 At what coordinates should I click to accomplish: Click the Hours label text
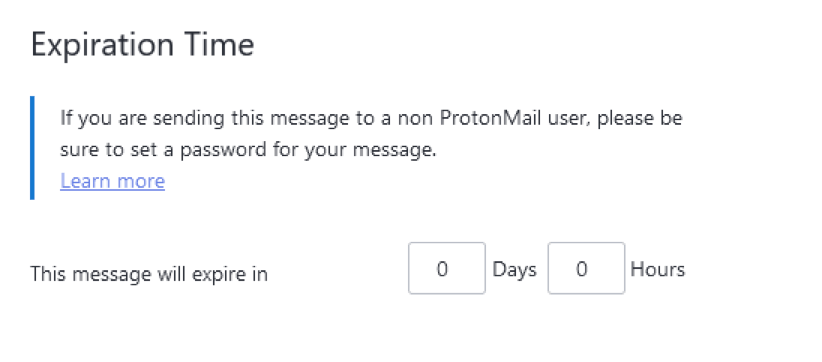[657, 269]
